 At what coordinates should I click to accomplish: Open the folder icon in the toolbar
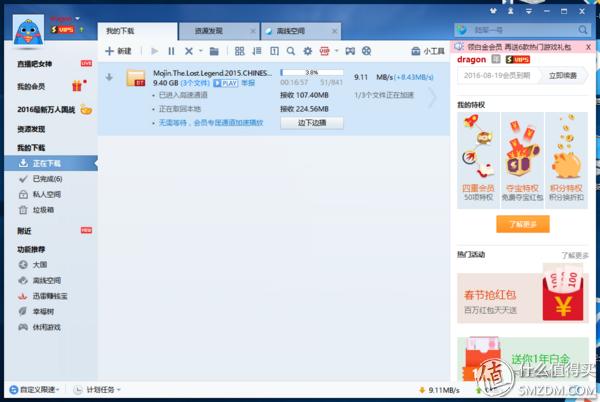pyautogui.click(x=213, y=51)
